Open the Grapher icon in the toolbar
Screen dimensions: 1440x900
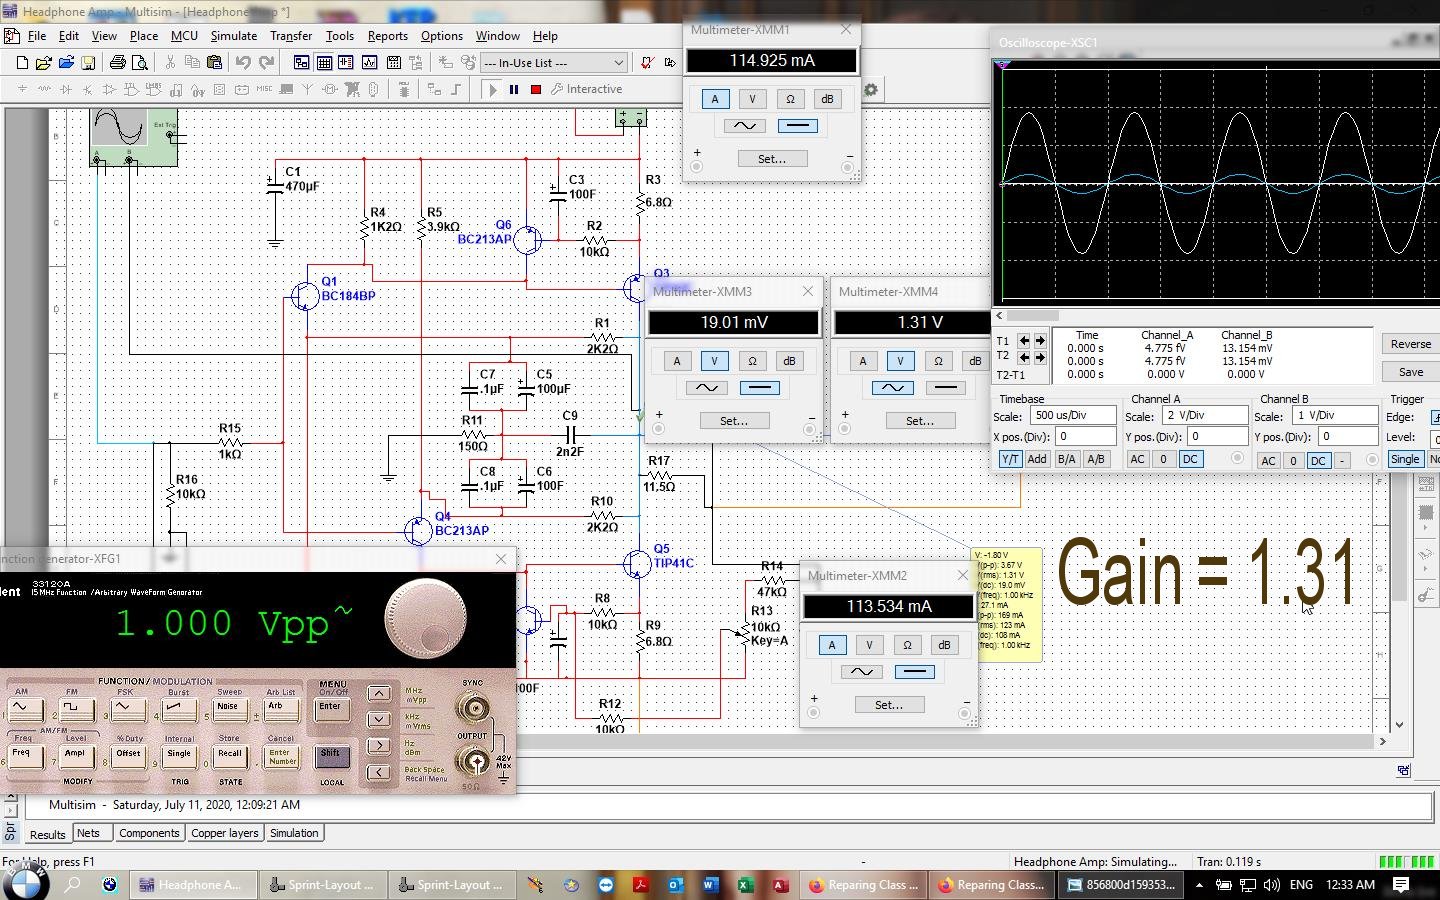click(369, 62)
